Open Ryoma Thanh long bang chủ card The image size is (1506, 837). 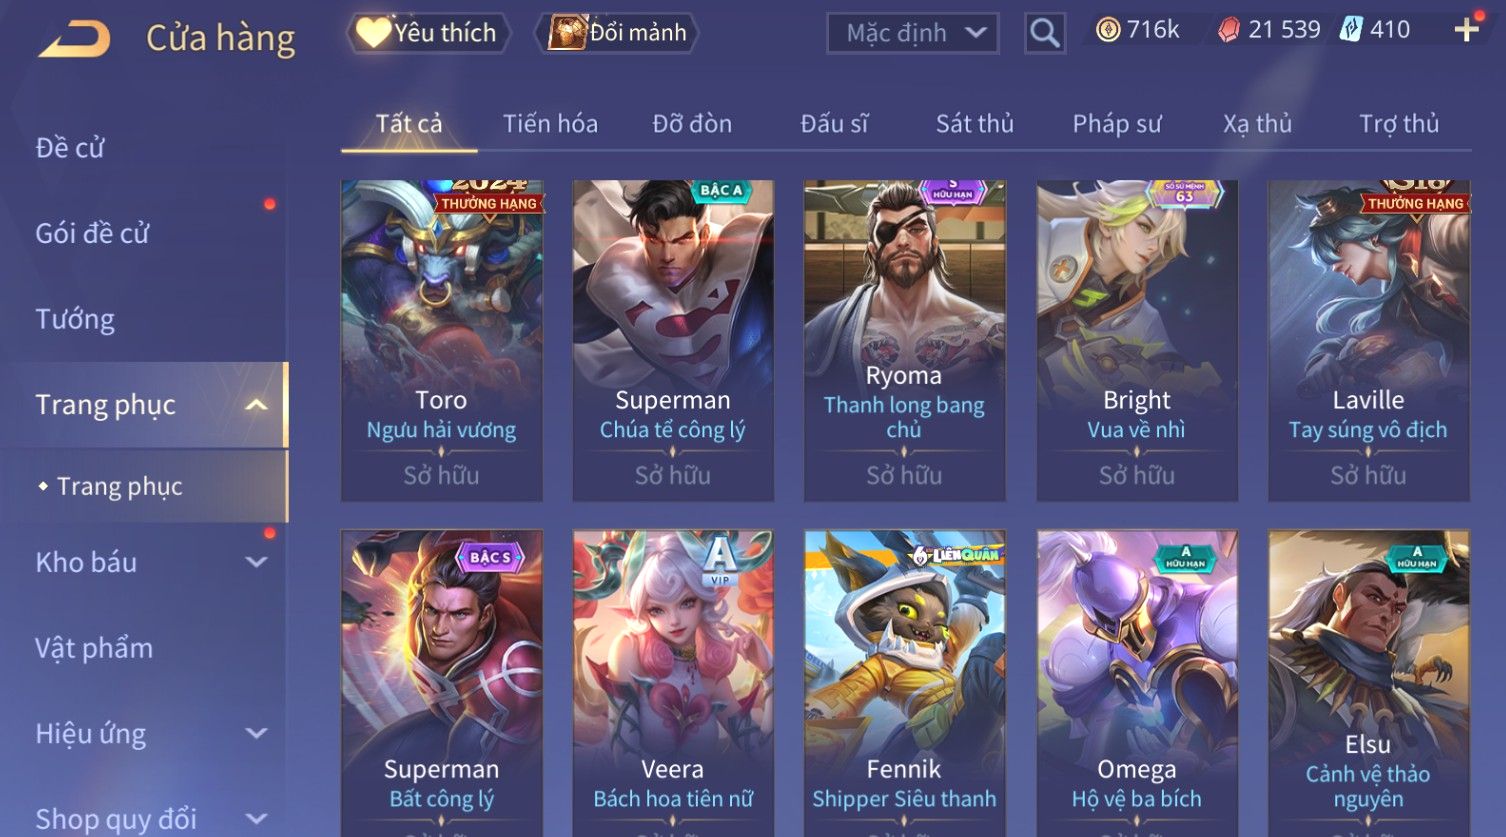(905, 341)
